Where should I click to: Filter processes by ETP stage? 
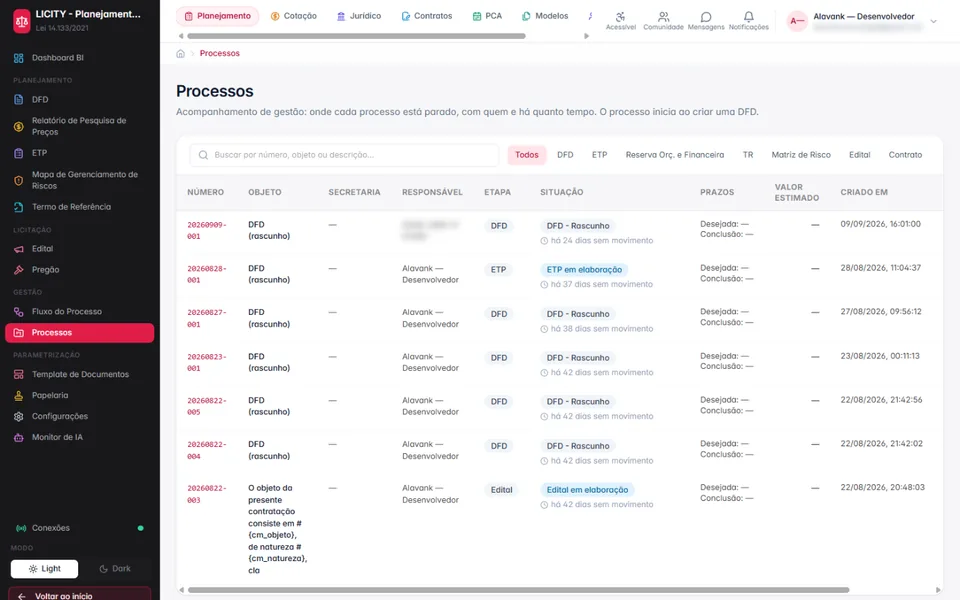pyautogui.click(x=599, y=155)
